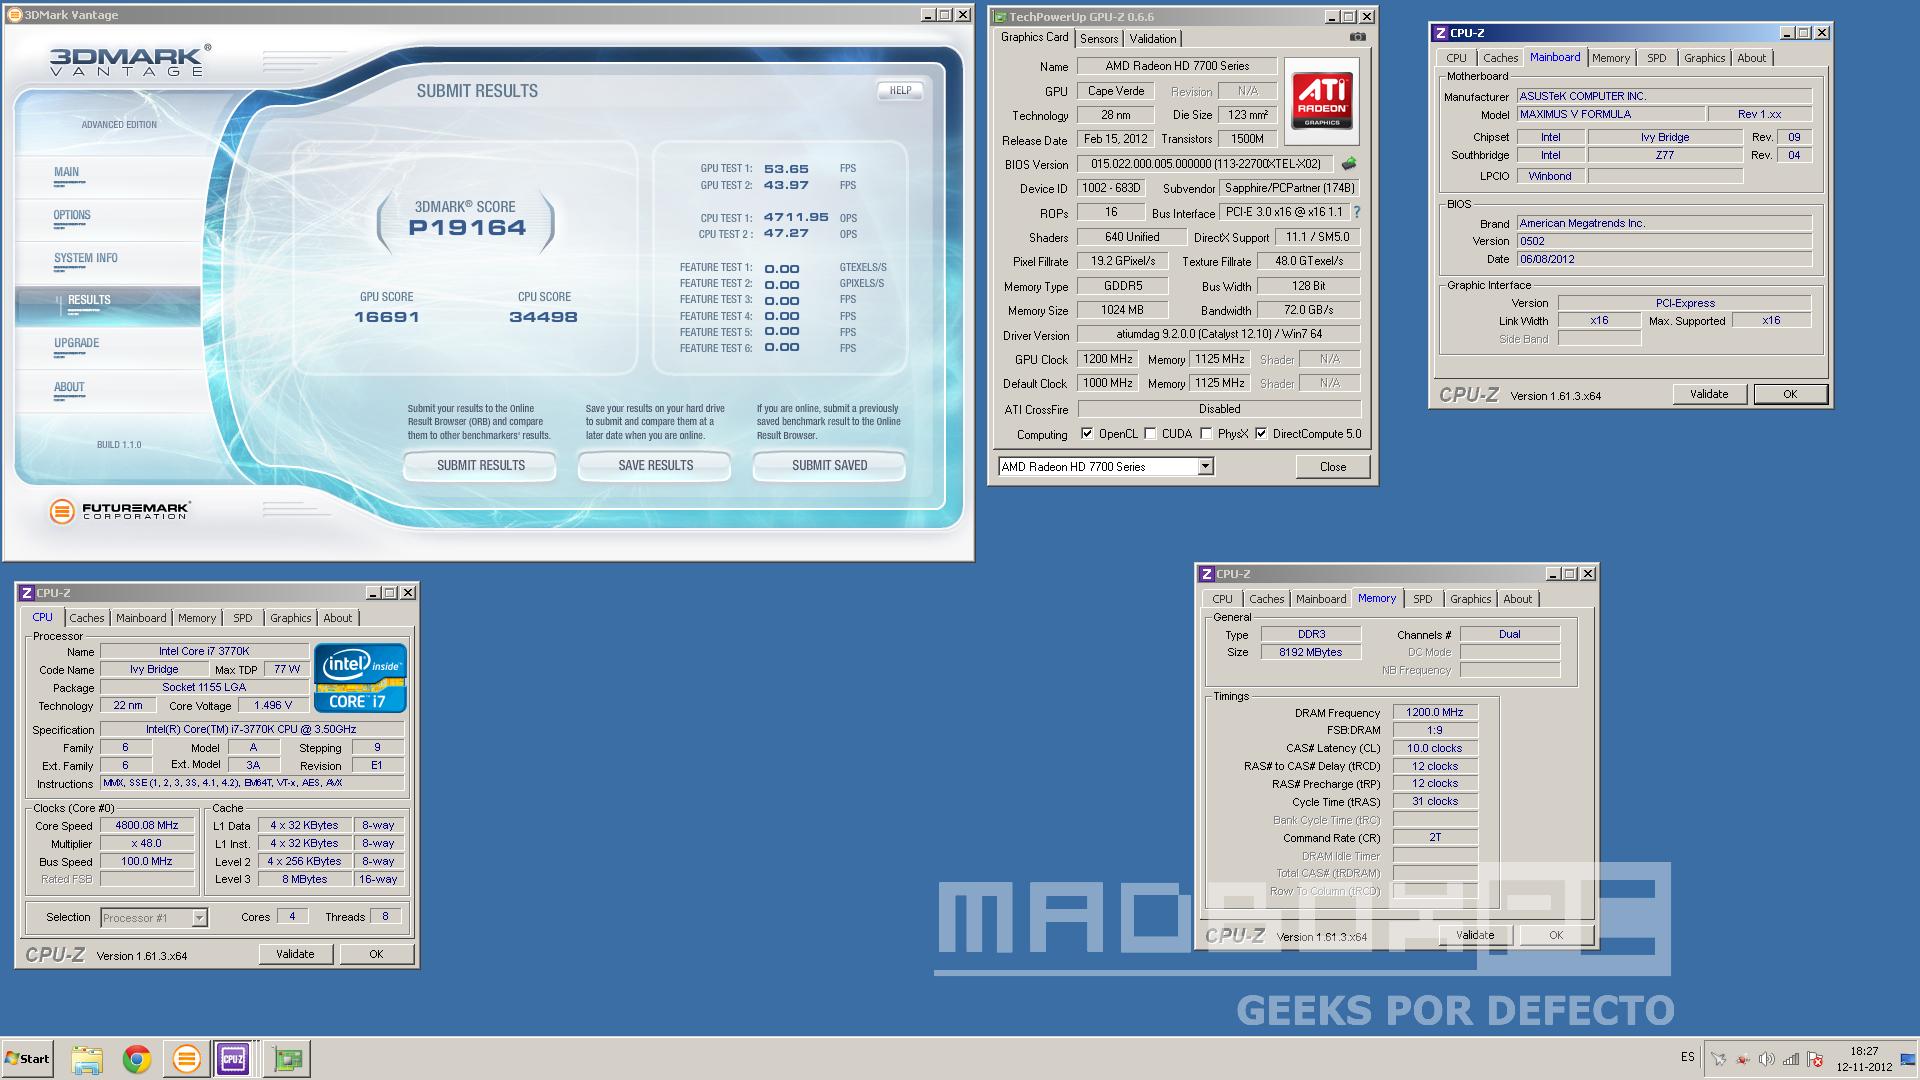Click the Intel Core i7 logo in CPU-Z
1920x1080 pixels.
click(360, 677)
